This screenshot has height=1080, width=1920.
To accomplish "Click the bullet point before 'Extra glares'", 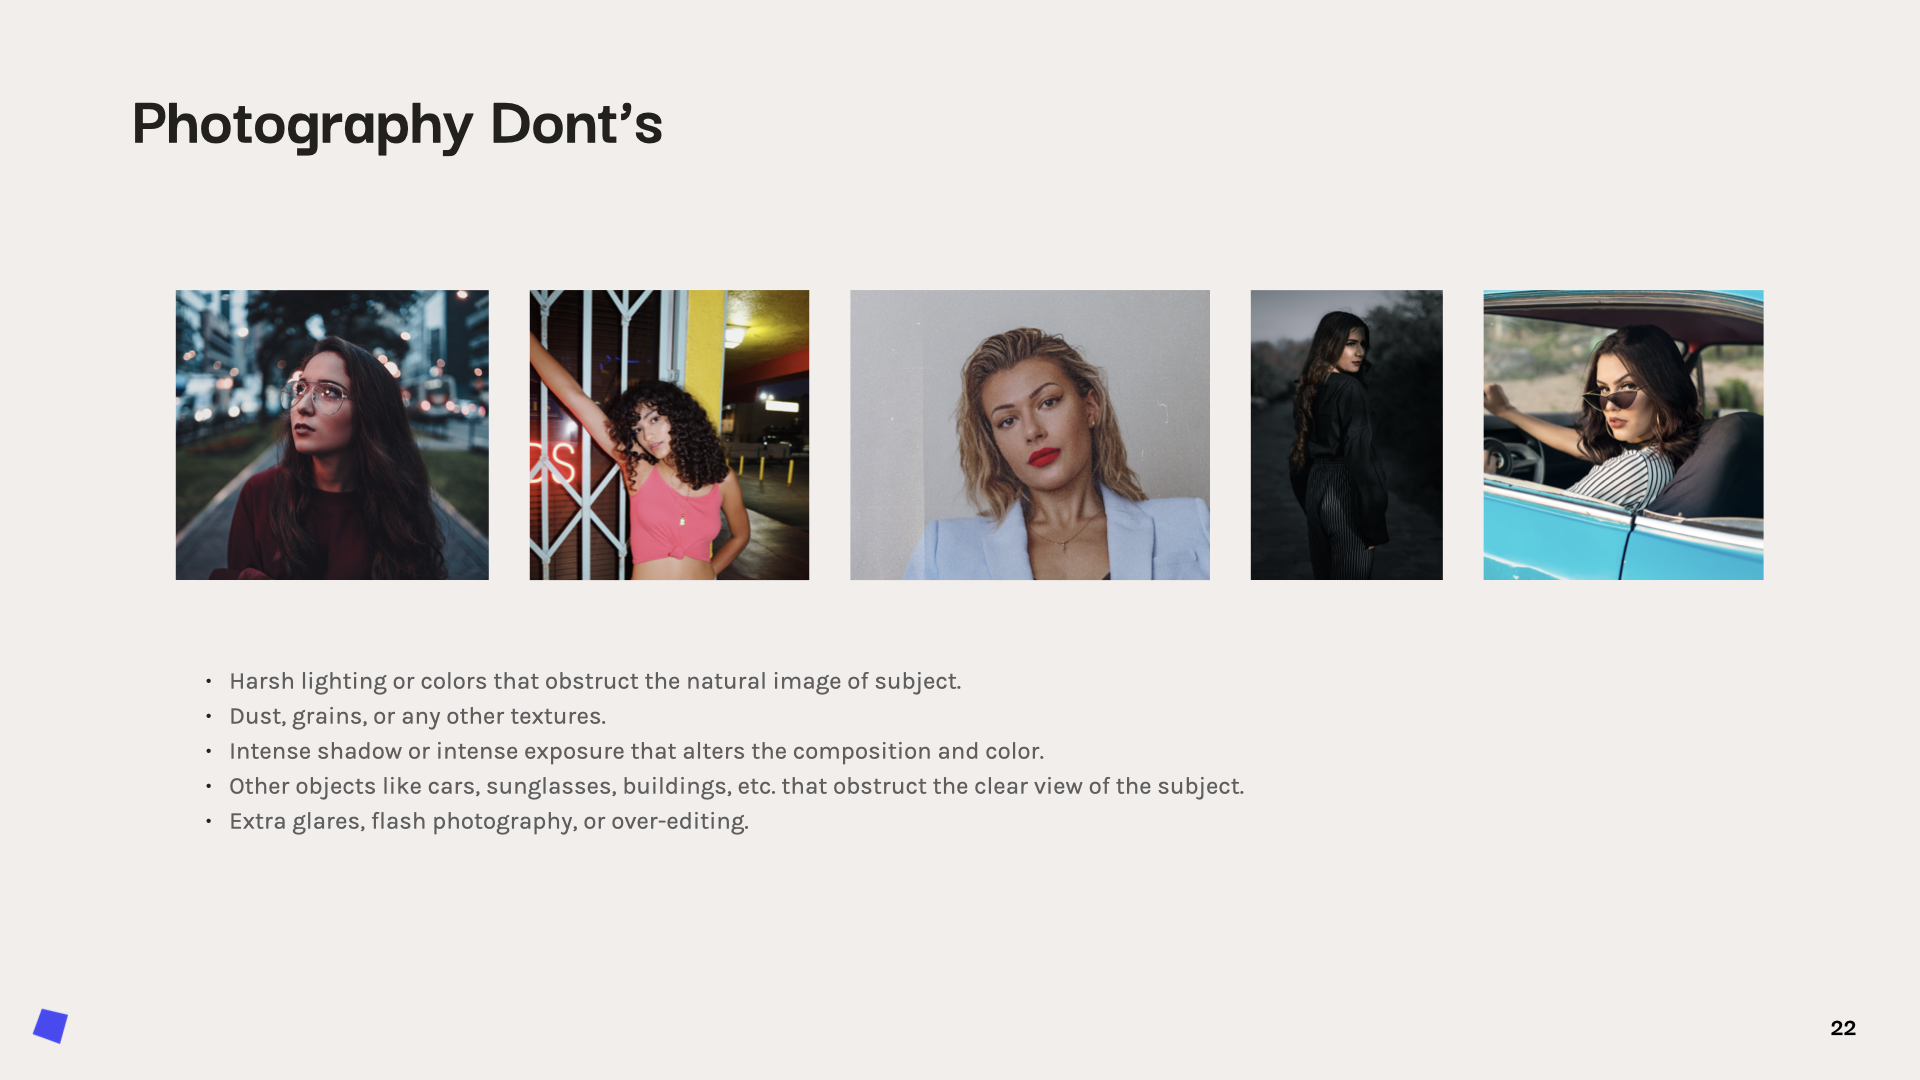I will point(209,821).
